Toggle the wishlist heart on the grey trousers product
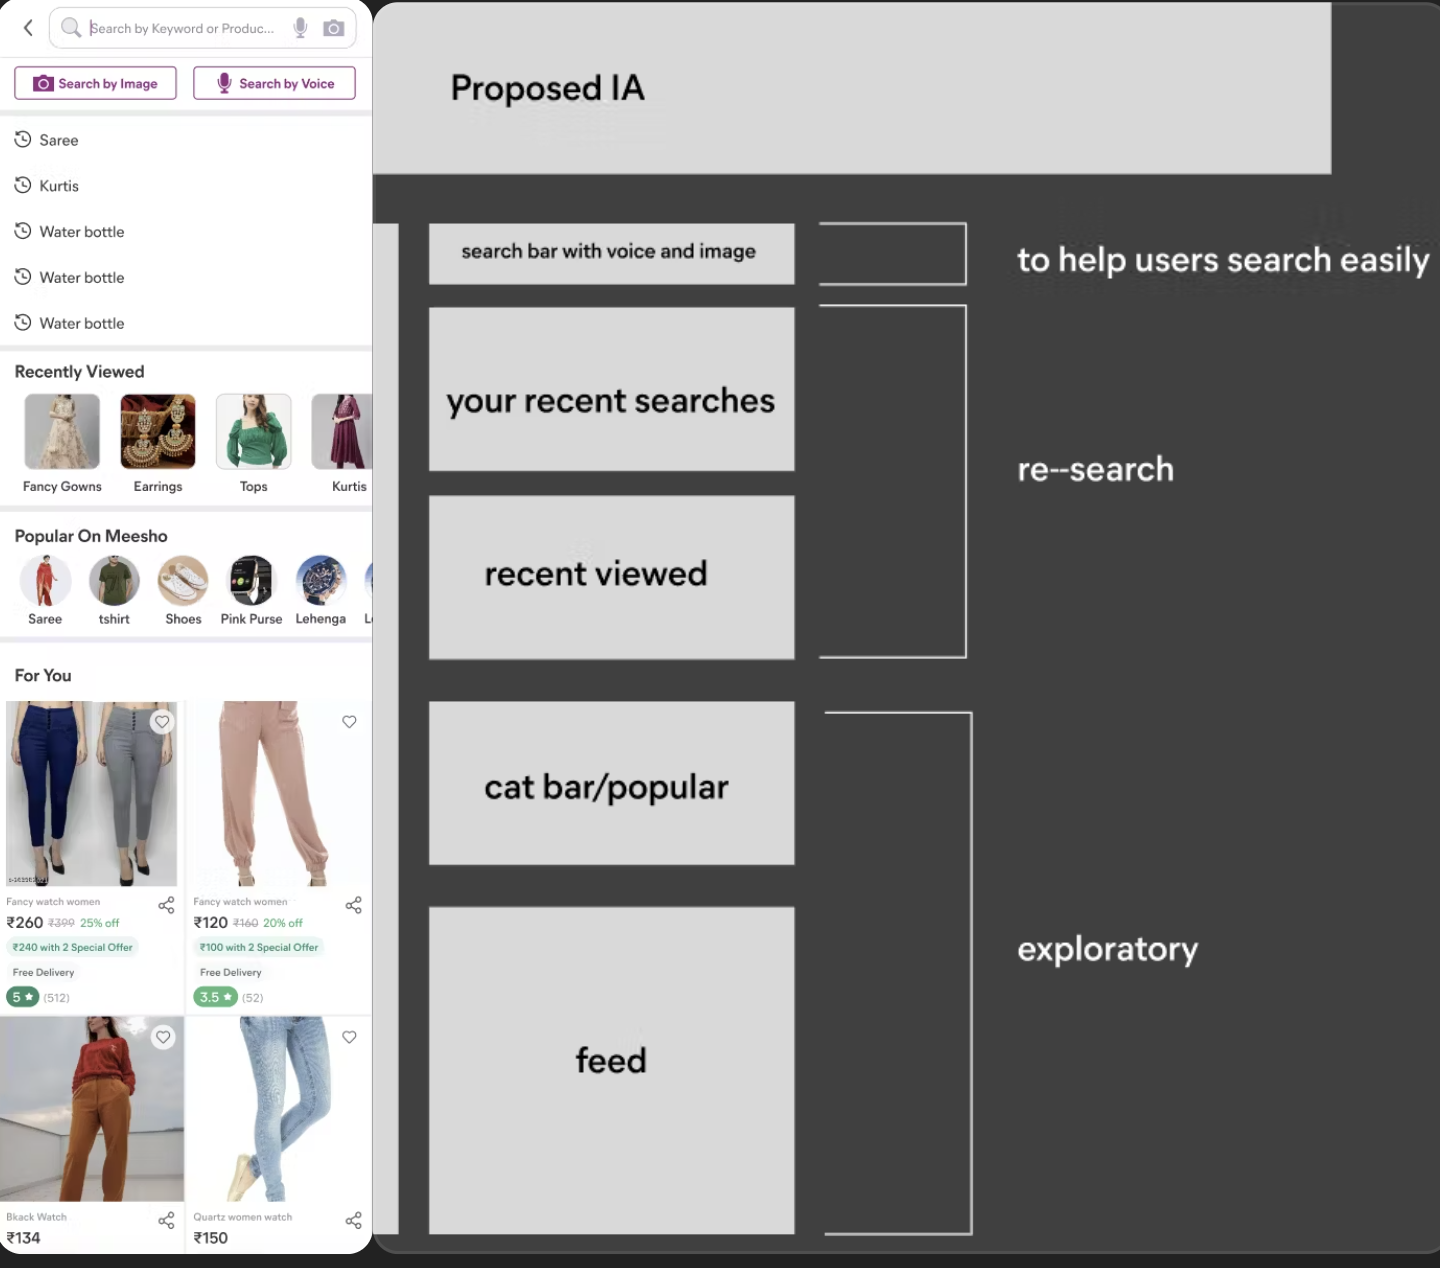Viewport: 1440px width, 1268px height. point(163,721)
